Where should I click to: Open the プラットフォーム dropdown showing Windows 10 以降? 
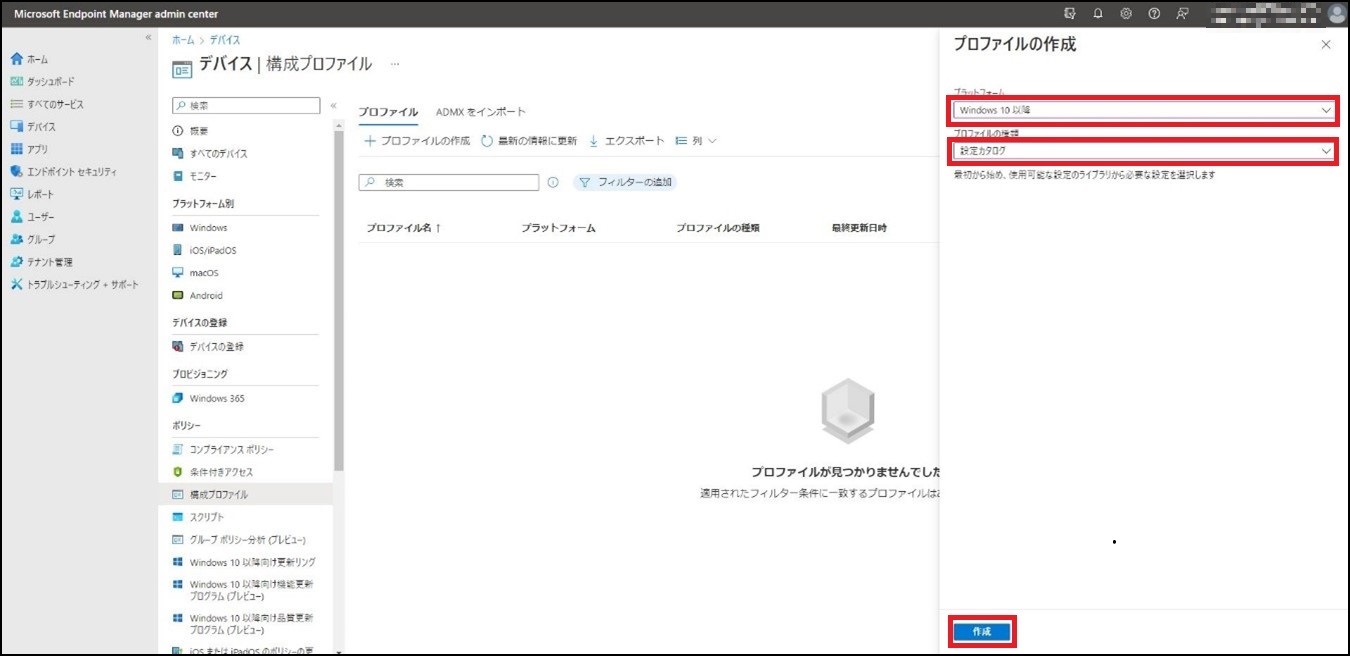(1144, 110)
